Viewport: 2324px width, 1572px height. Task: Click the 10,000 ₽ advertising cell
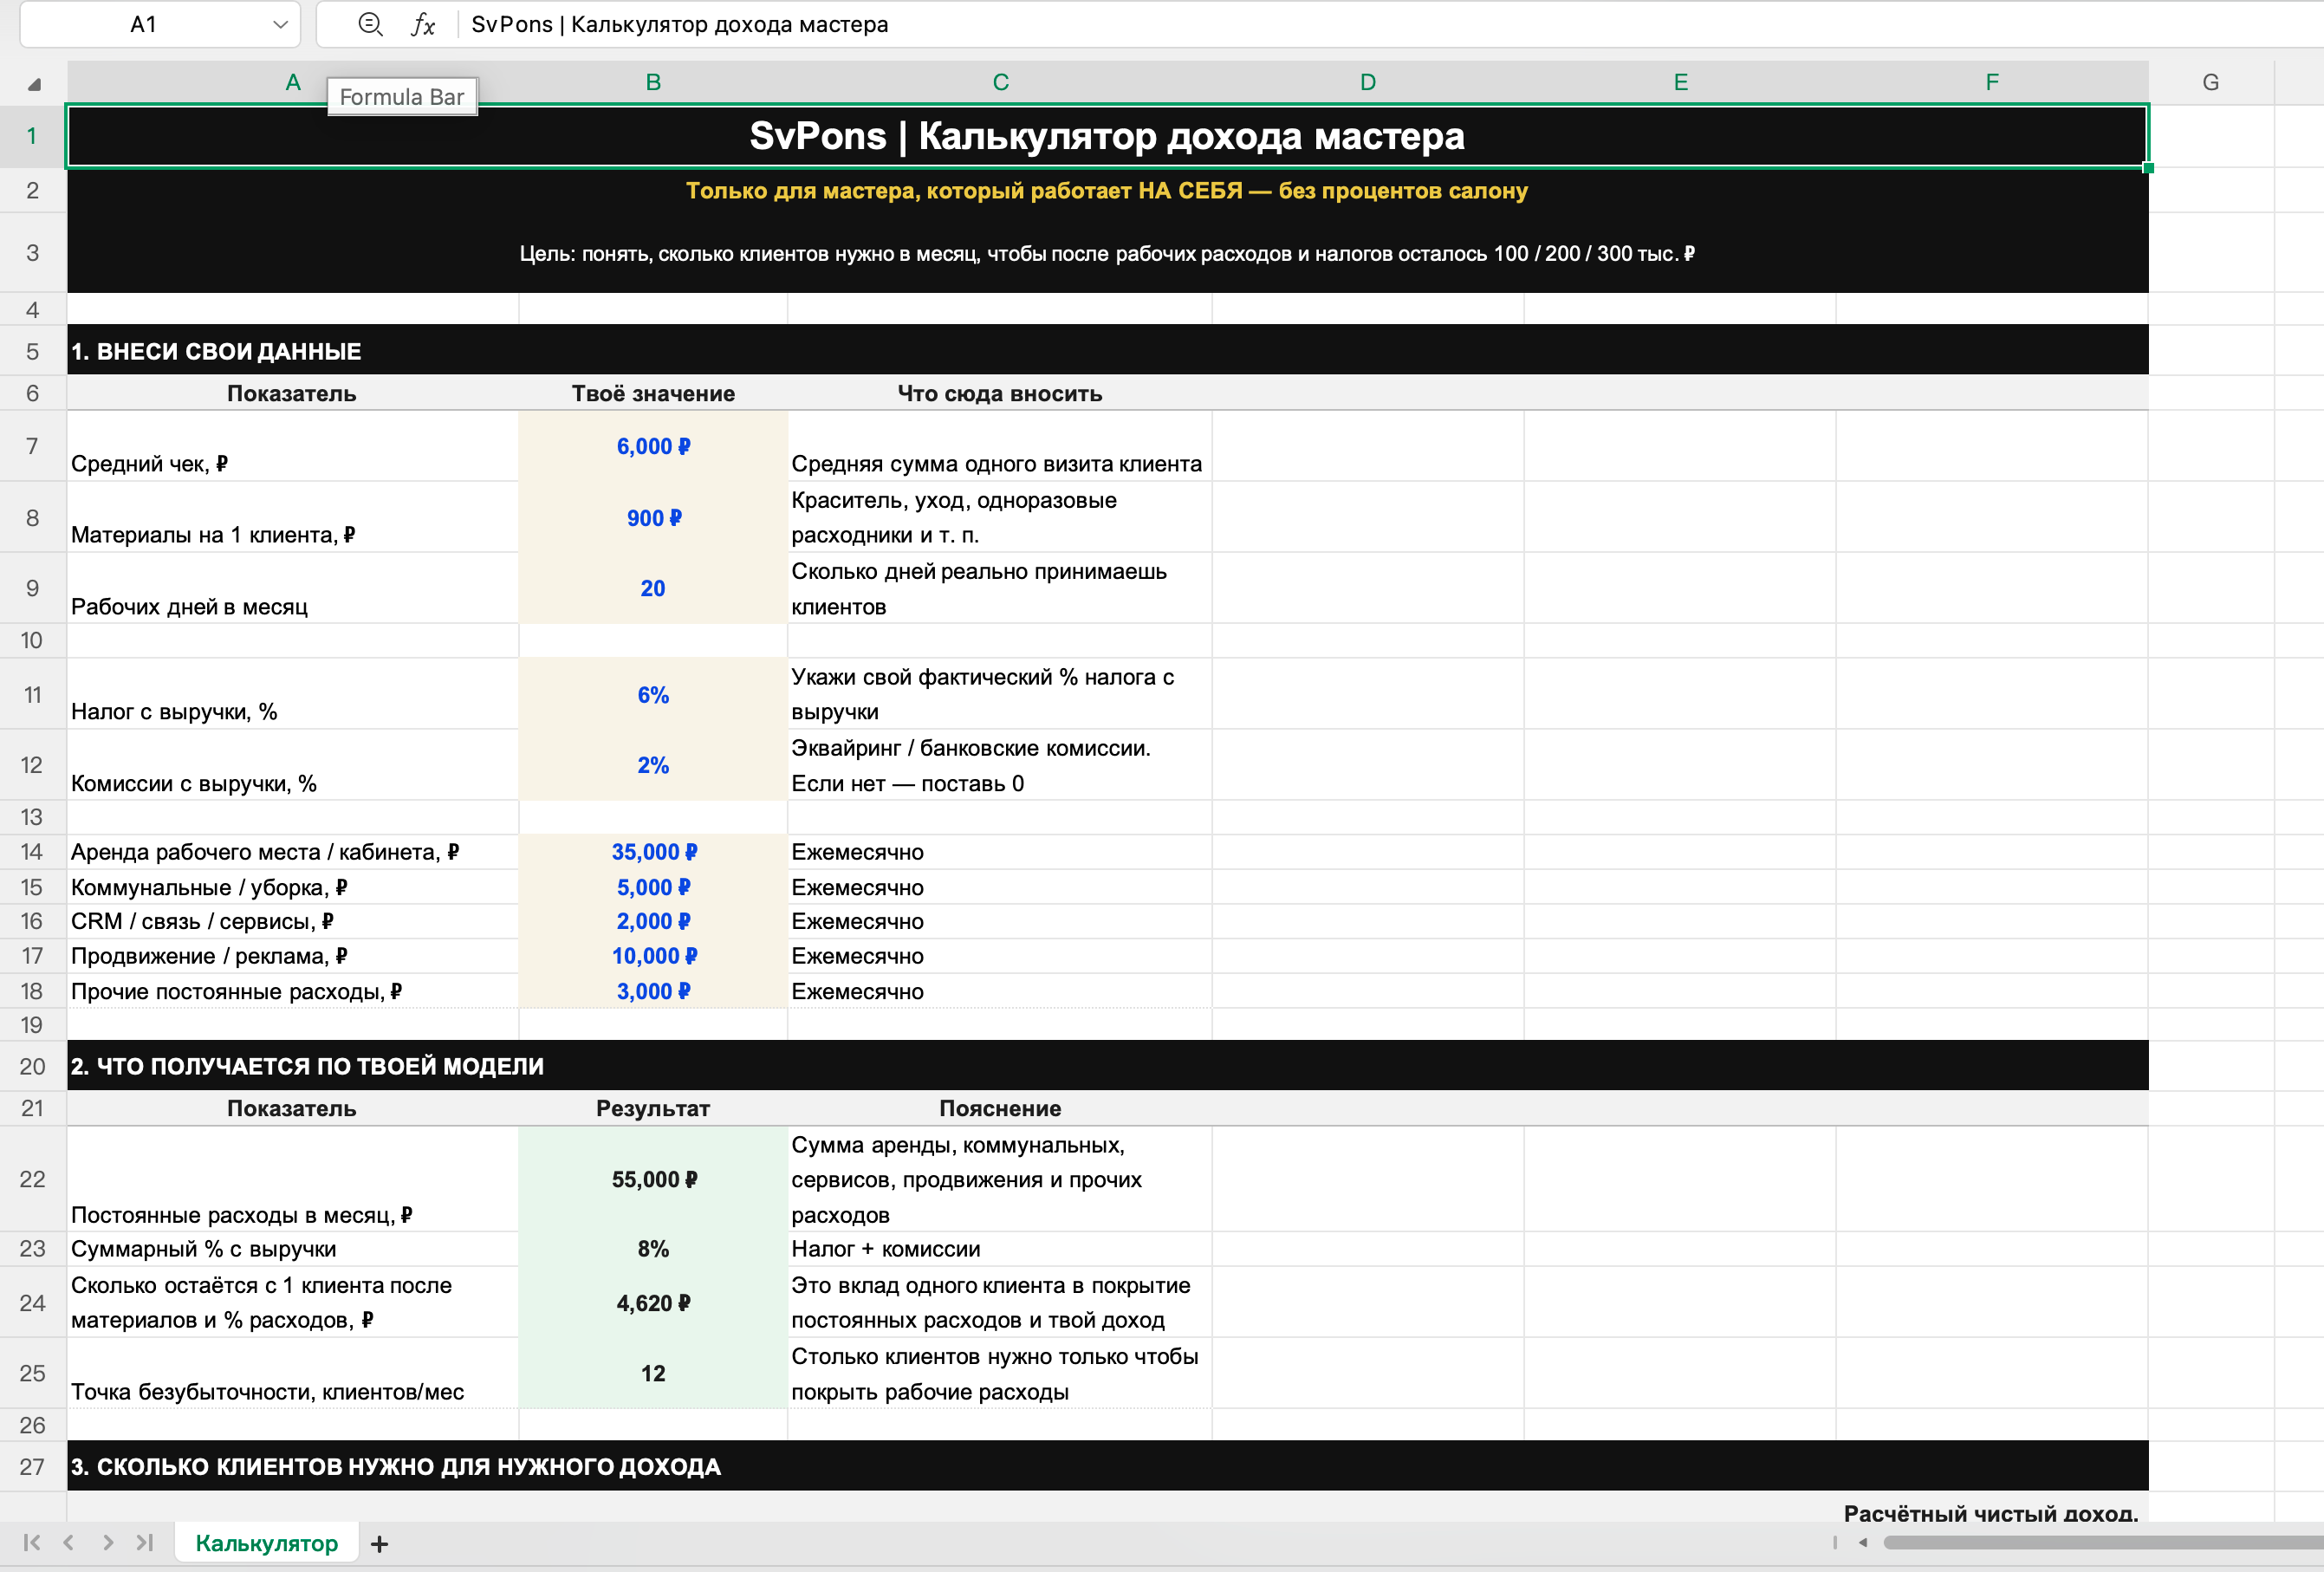[653, 956]
